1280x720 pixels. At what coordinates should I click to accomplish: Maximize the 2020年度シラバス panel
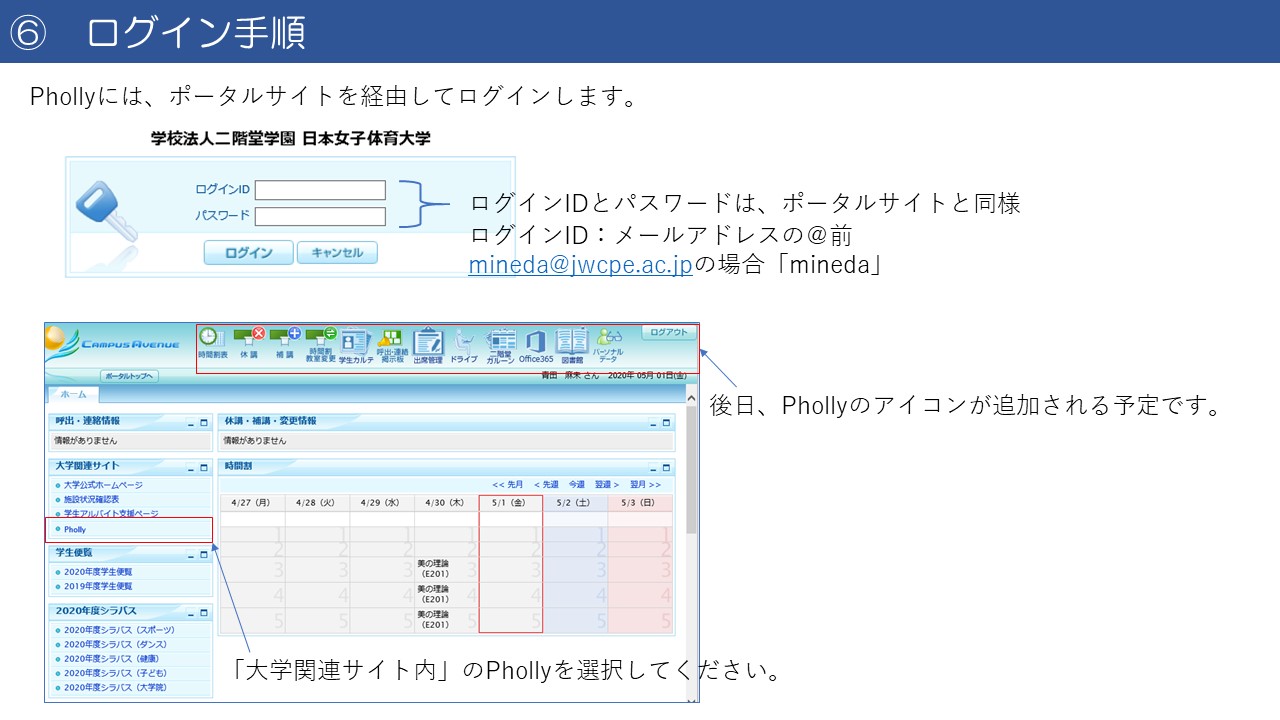205,612
